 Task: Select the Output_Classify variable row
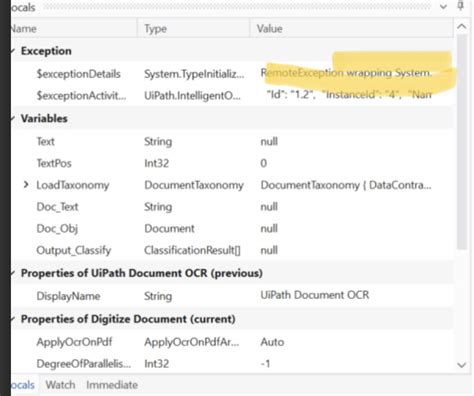point(233,250)
